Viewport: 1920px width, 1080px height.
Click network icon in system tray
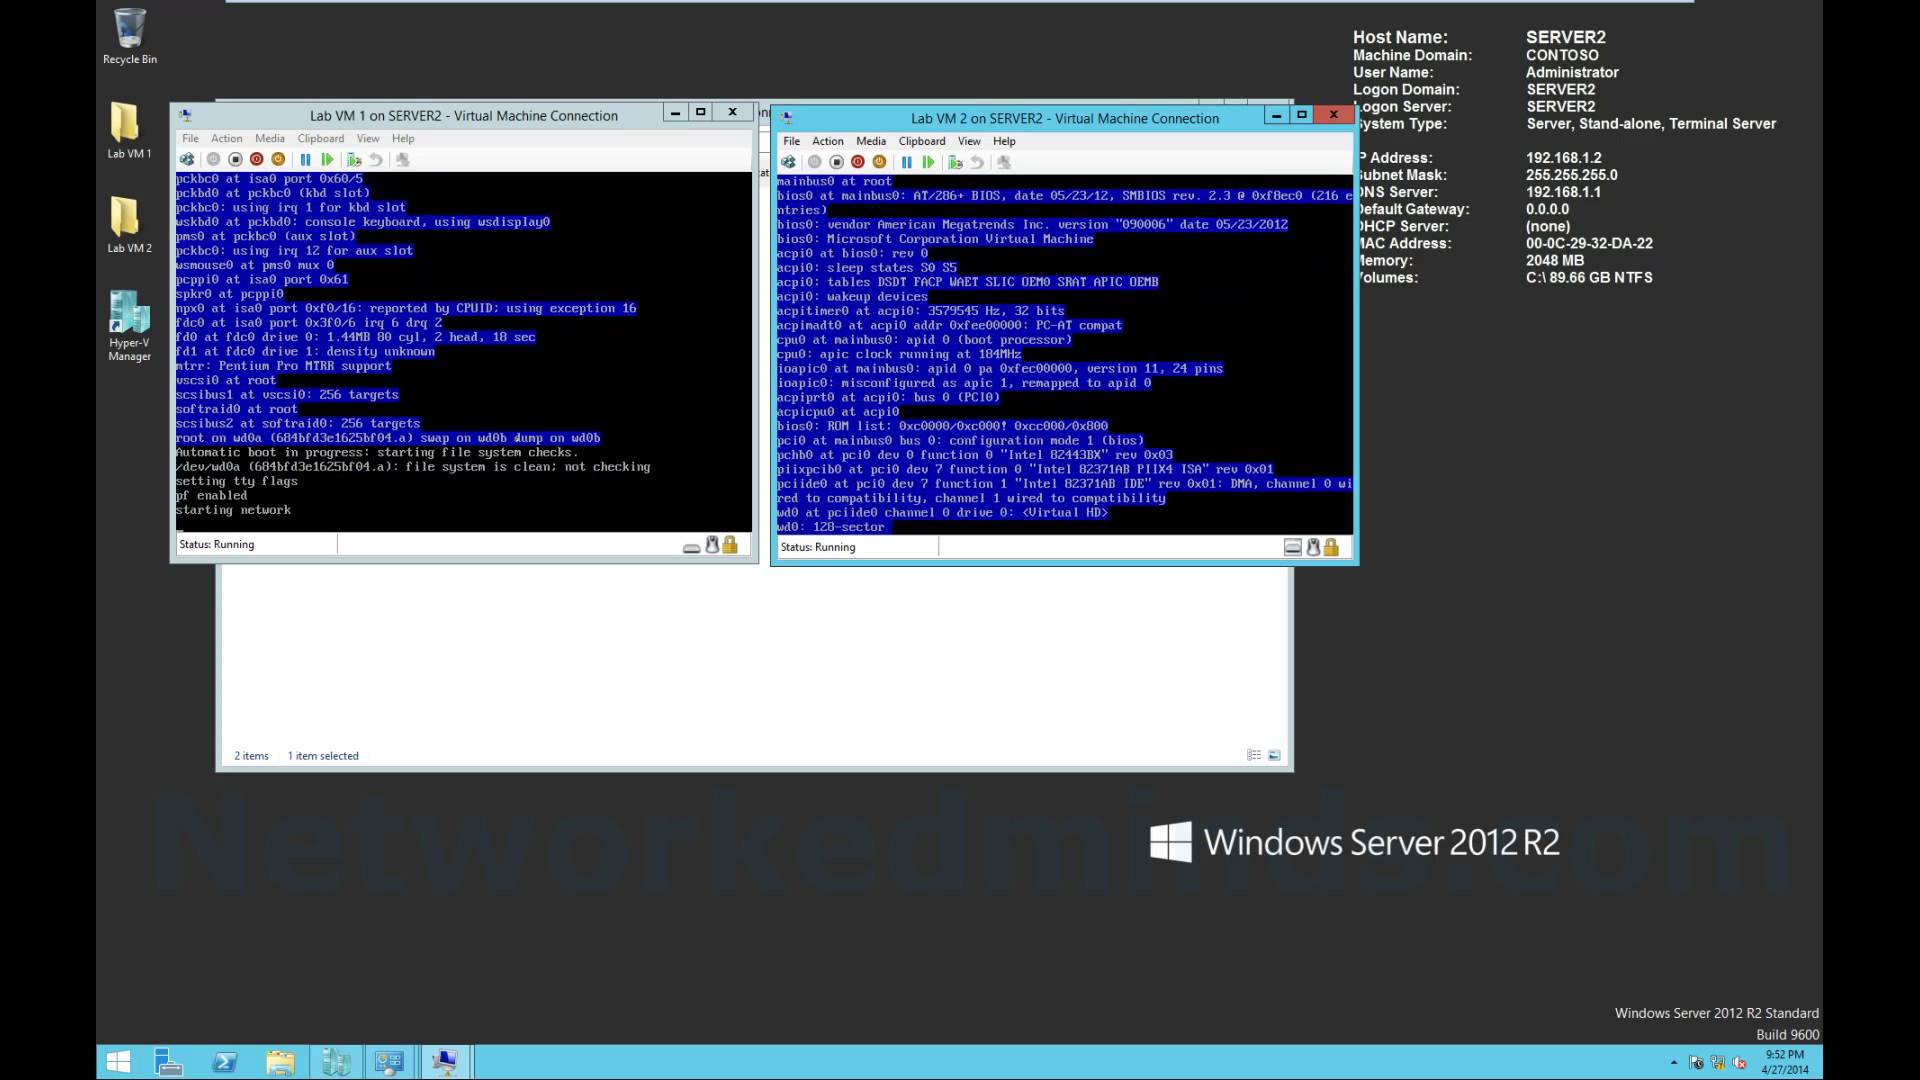coord(1718,1063)
